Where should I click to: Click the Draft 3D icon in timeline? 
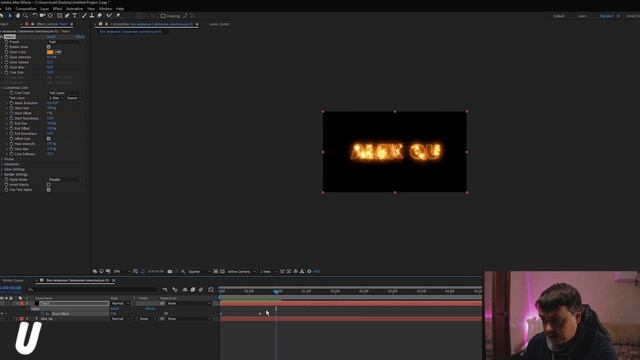[x=175, y=289]
